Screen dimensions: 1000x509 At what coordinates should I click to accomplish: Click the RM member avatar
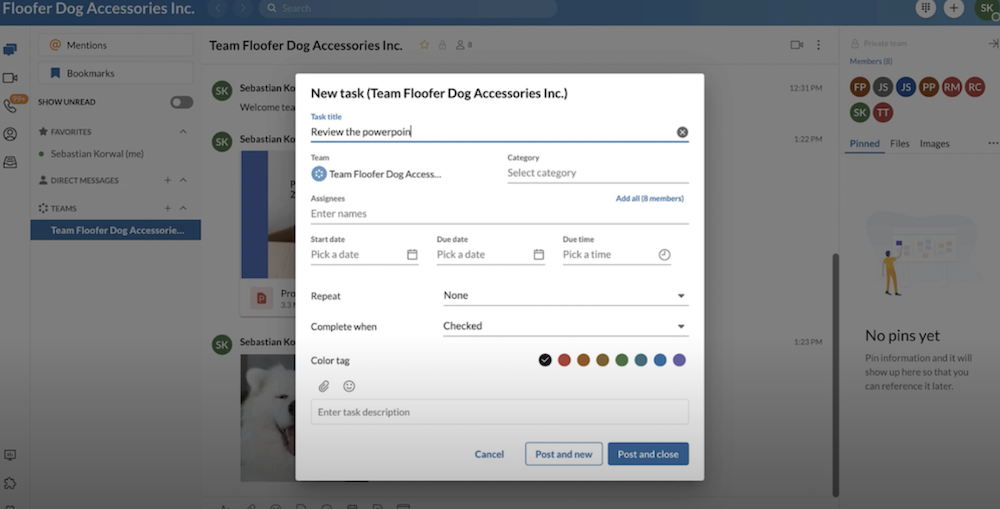click(952, 87)
